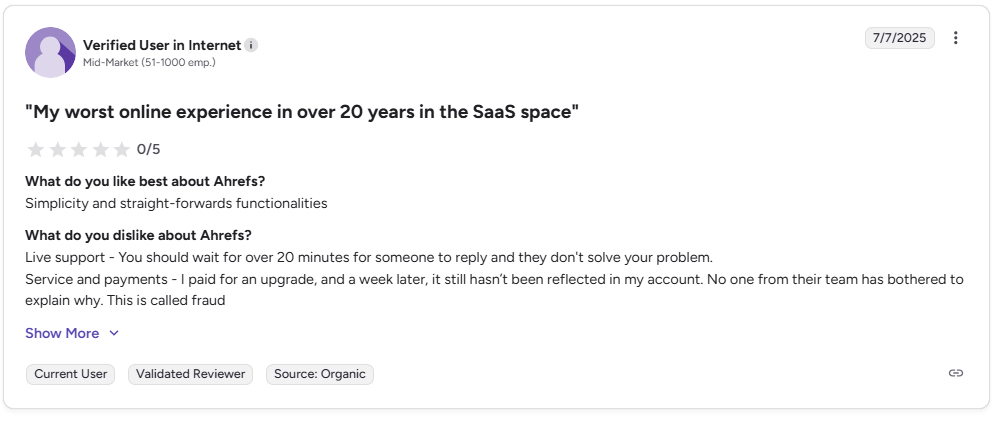Click the 7/7/2025 date badge
Viewport: 1000px width, 424px height.
click(x=900, y=38)
